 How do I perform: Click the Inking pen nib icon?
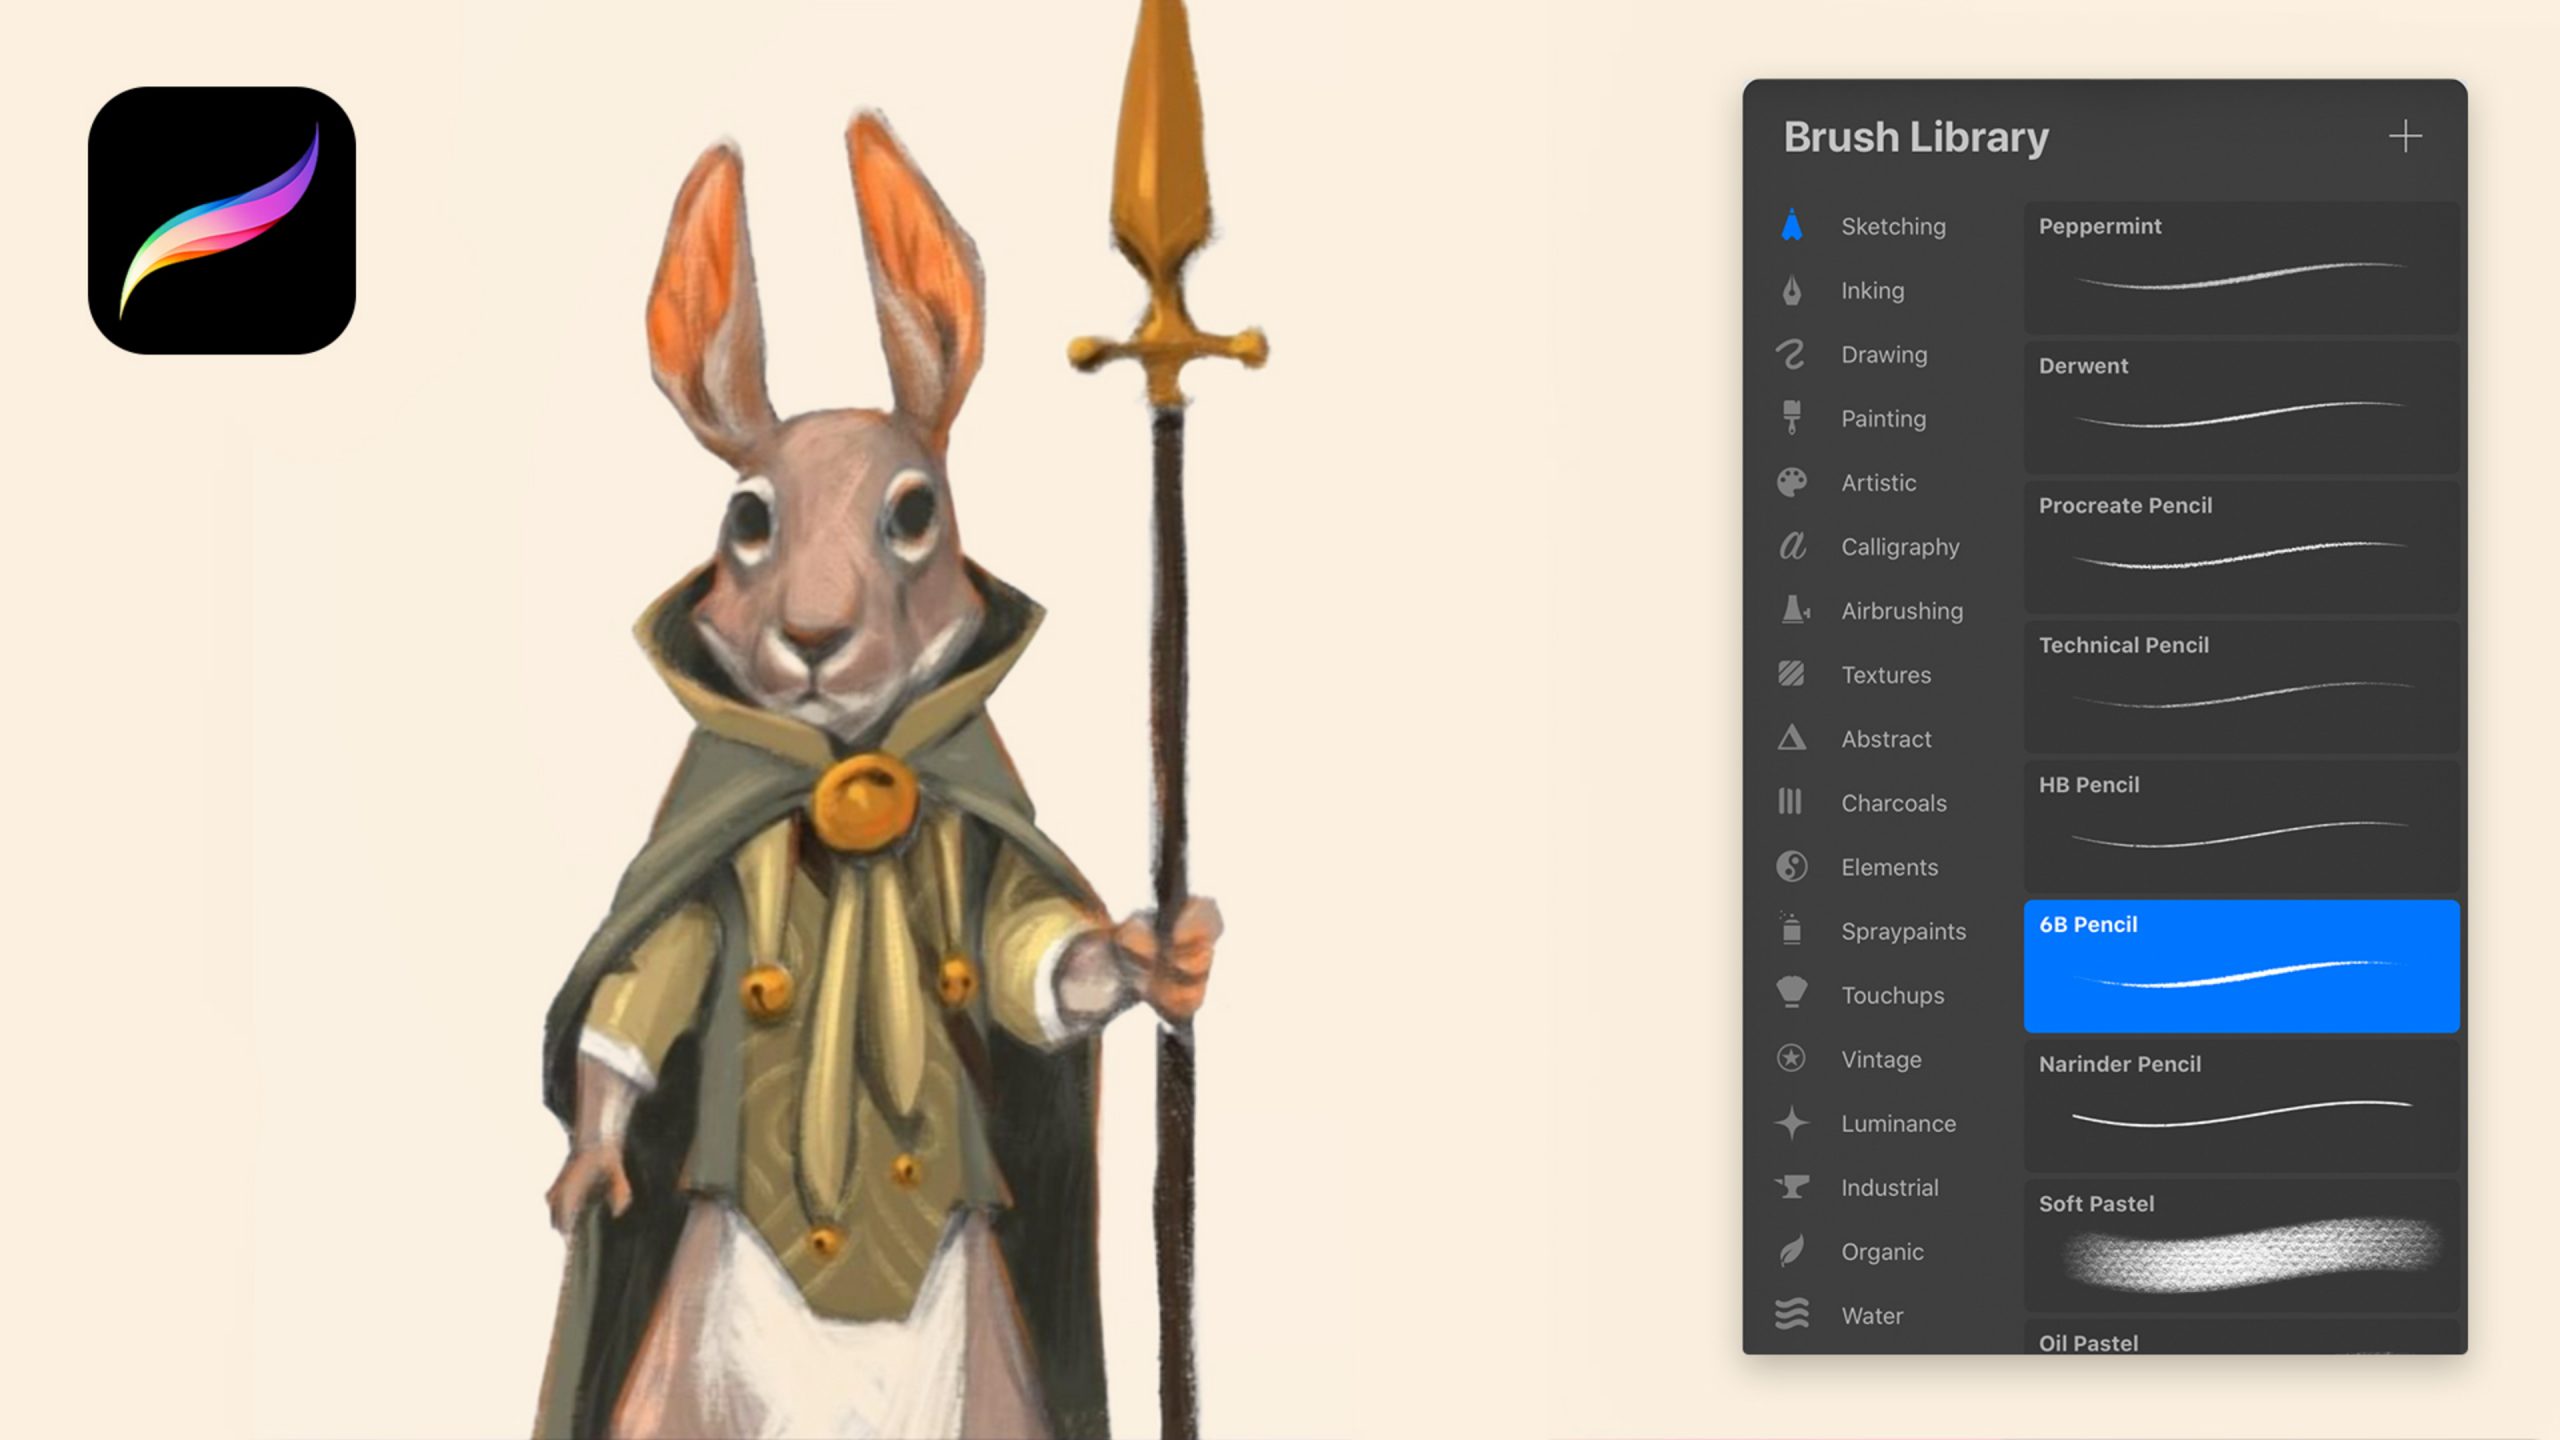tap(1791, 290)
